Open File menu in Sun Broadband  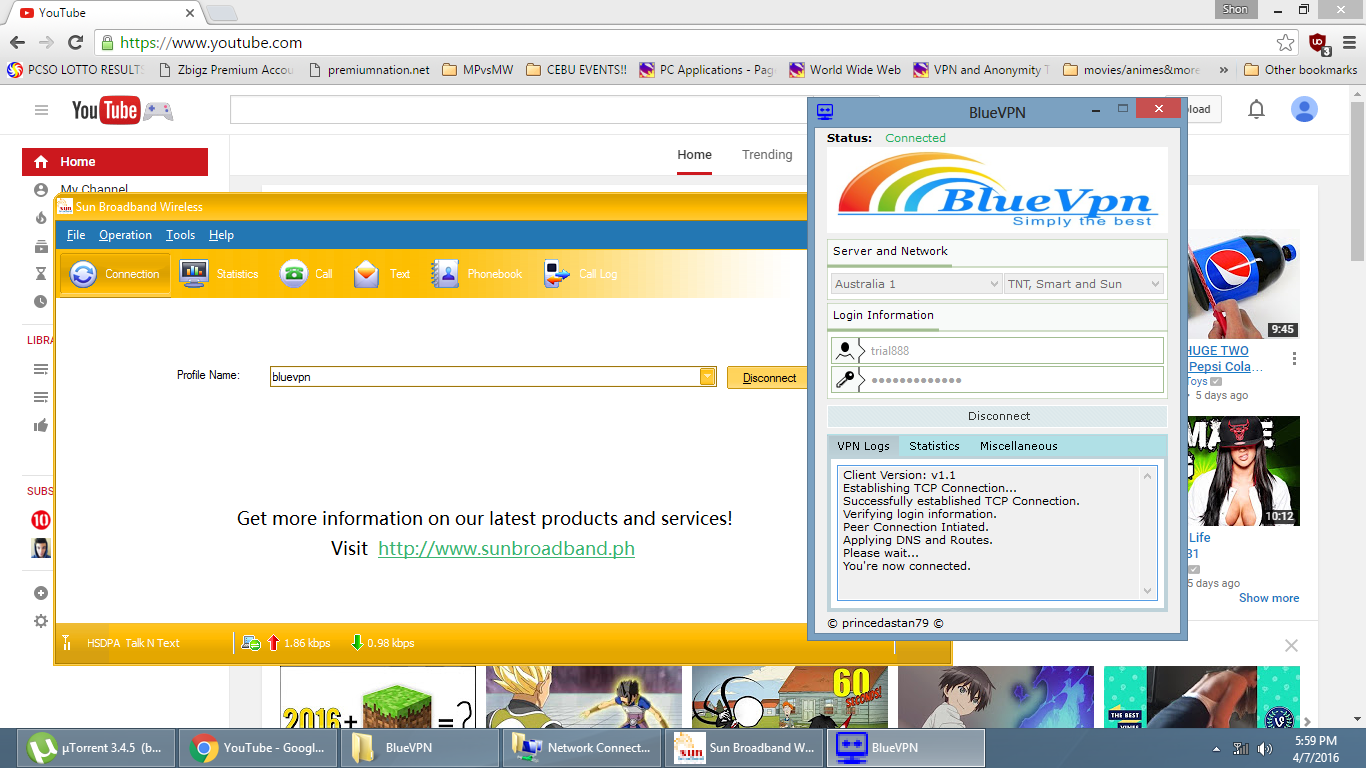(76, 235)
